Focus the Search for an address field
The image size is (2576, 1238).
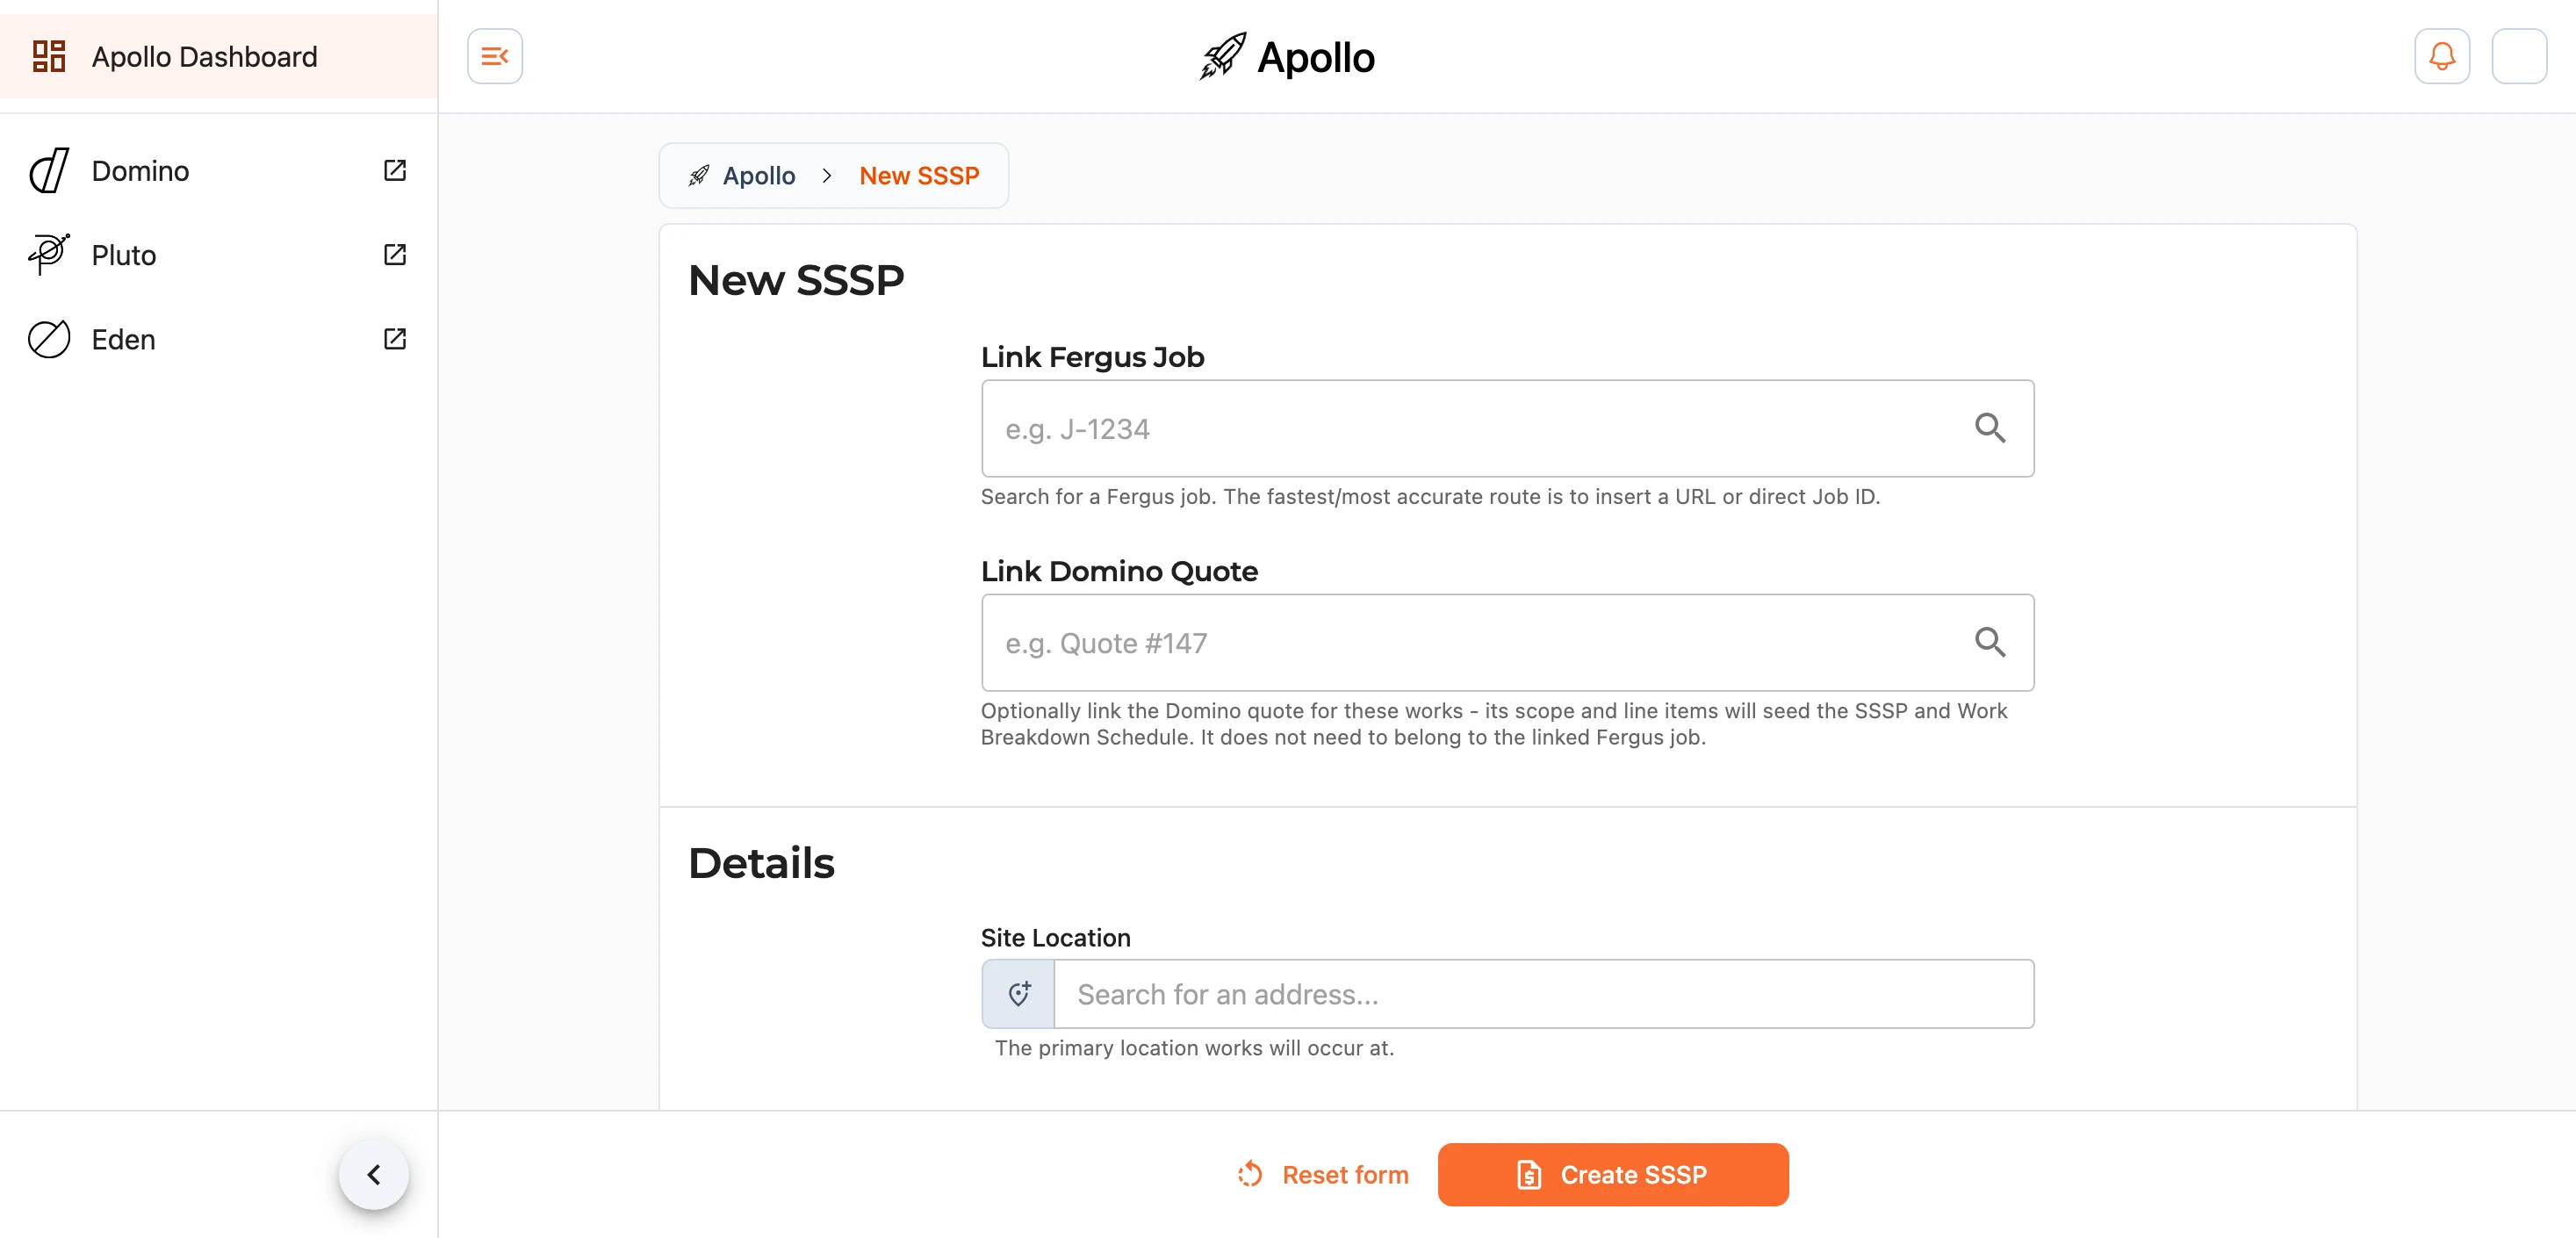(x=1543, y=994)
